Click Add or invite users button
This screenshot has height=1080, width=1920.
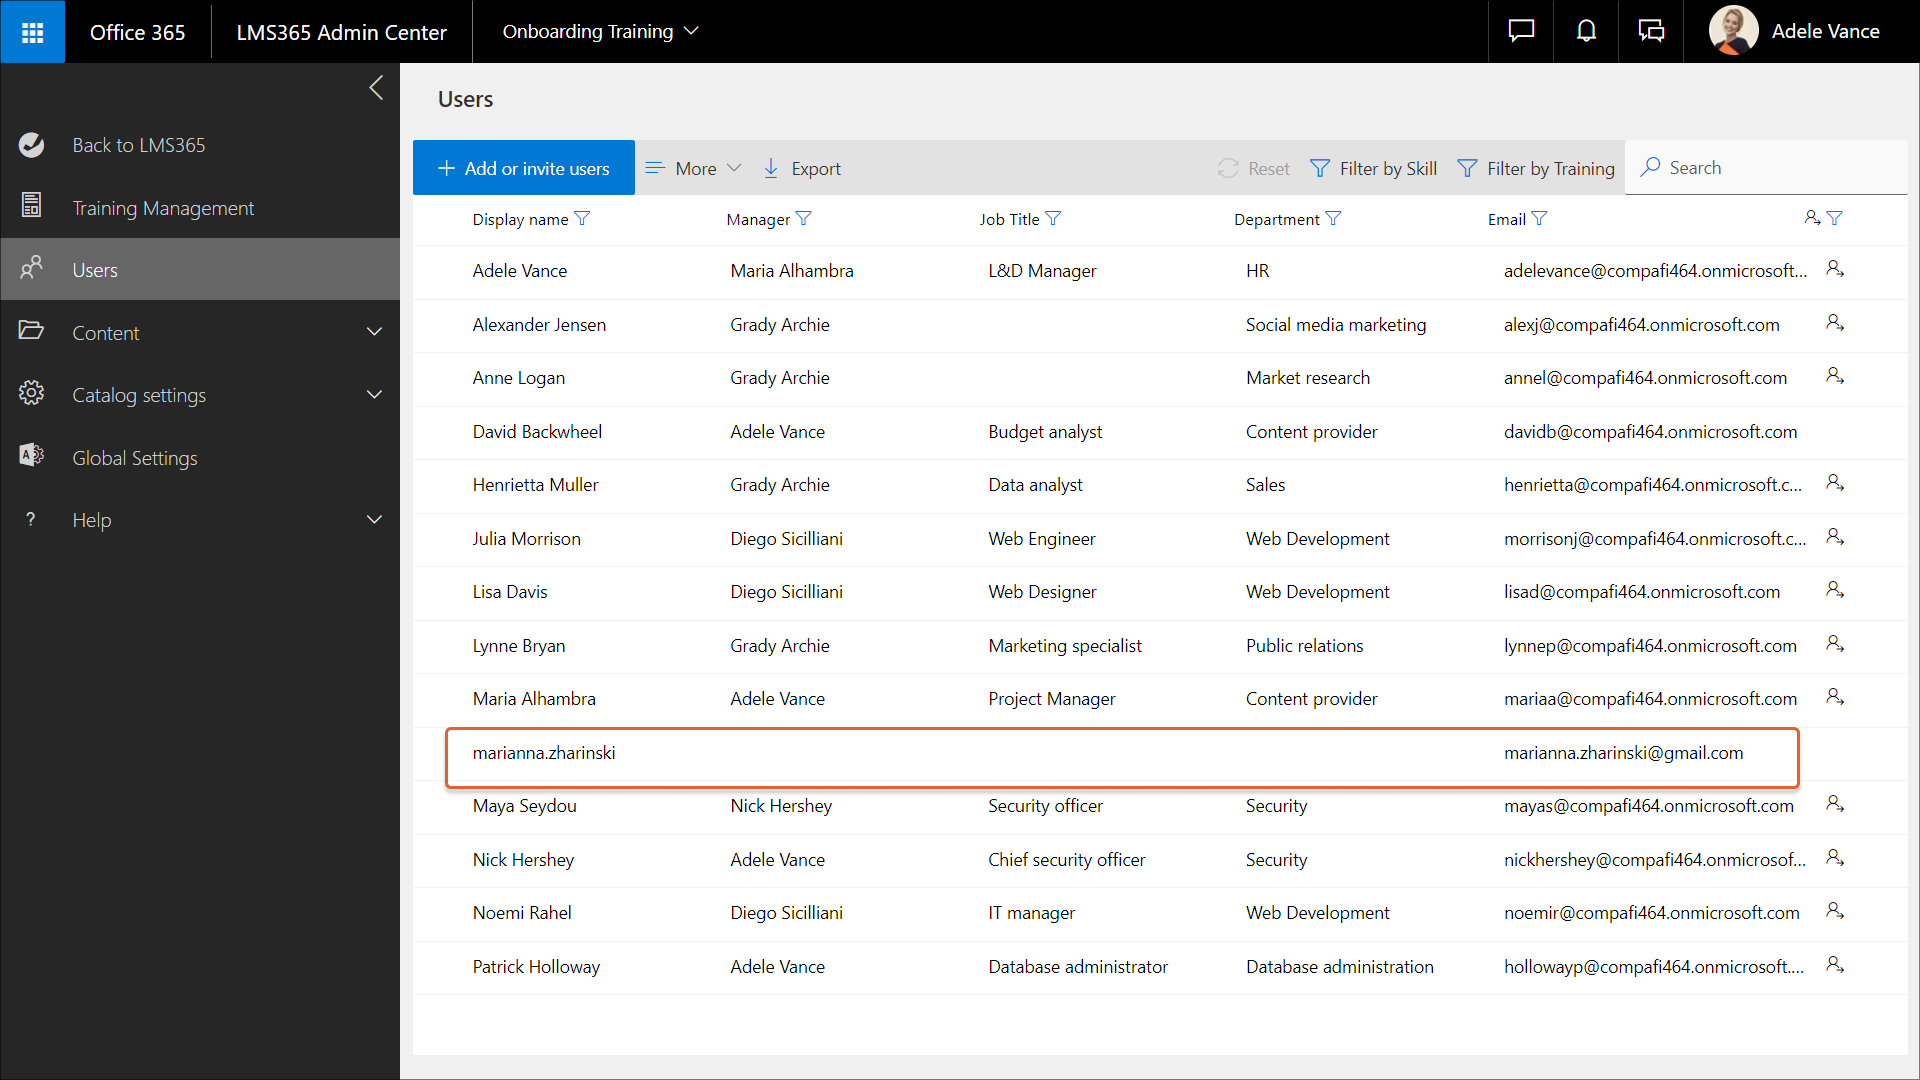point(523,168)
